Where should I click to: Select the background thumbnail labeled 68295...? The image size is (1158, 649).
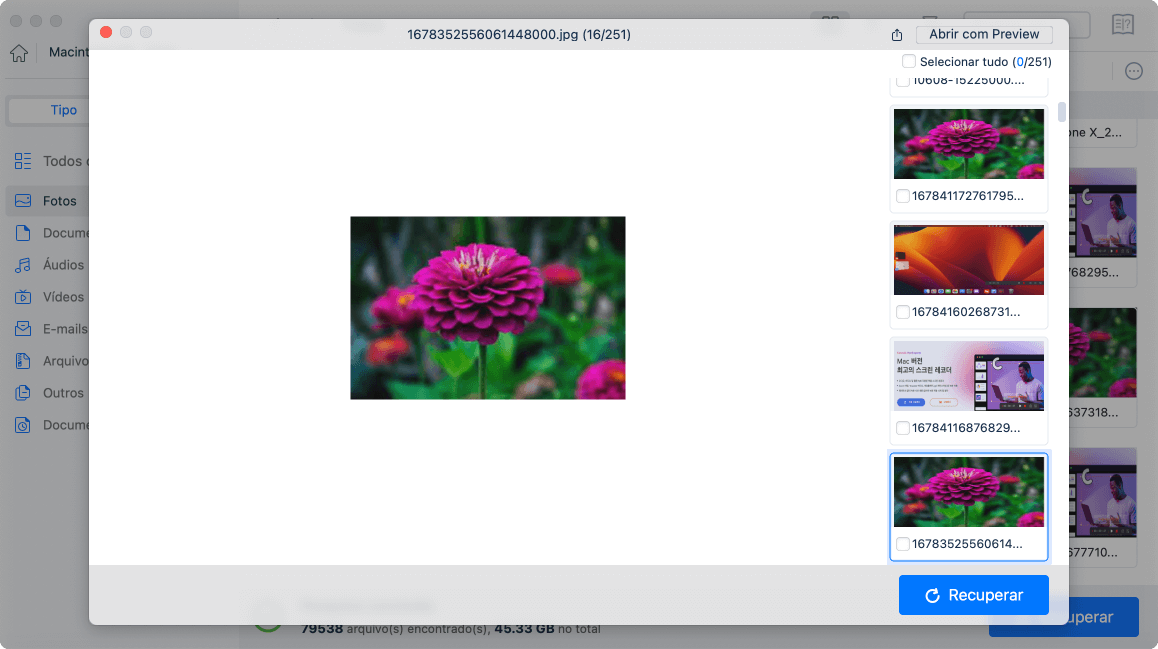(x=1103, y=213)
